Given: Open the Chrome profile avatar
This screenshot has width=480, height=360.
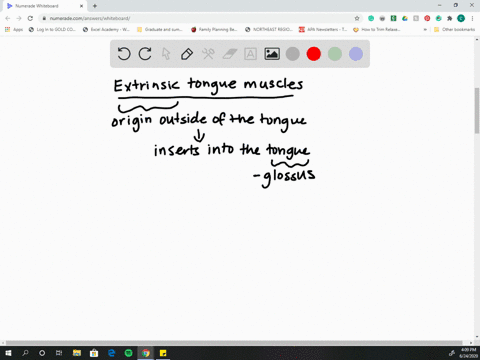Looking at the screenshot, I should [461, 18].
